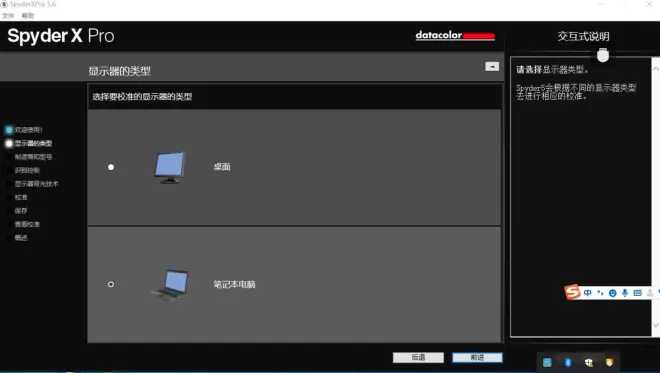
Task: Click the 后退 back button
Action: click(418, 357)
